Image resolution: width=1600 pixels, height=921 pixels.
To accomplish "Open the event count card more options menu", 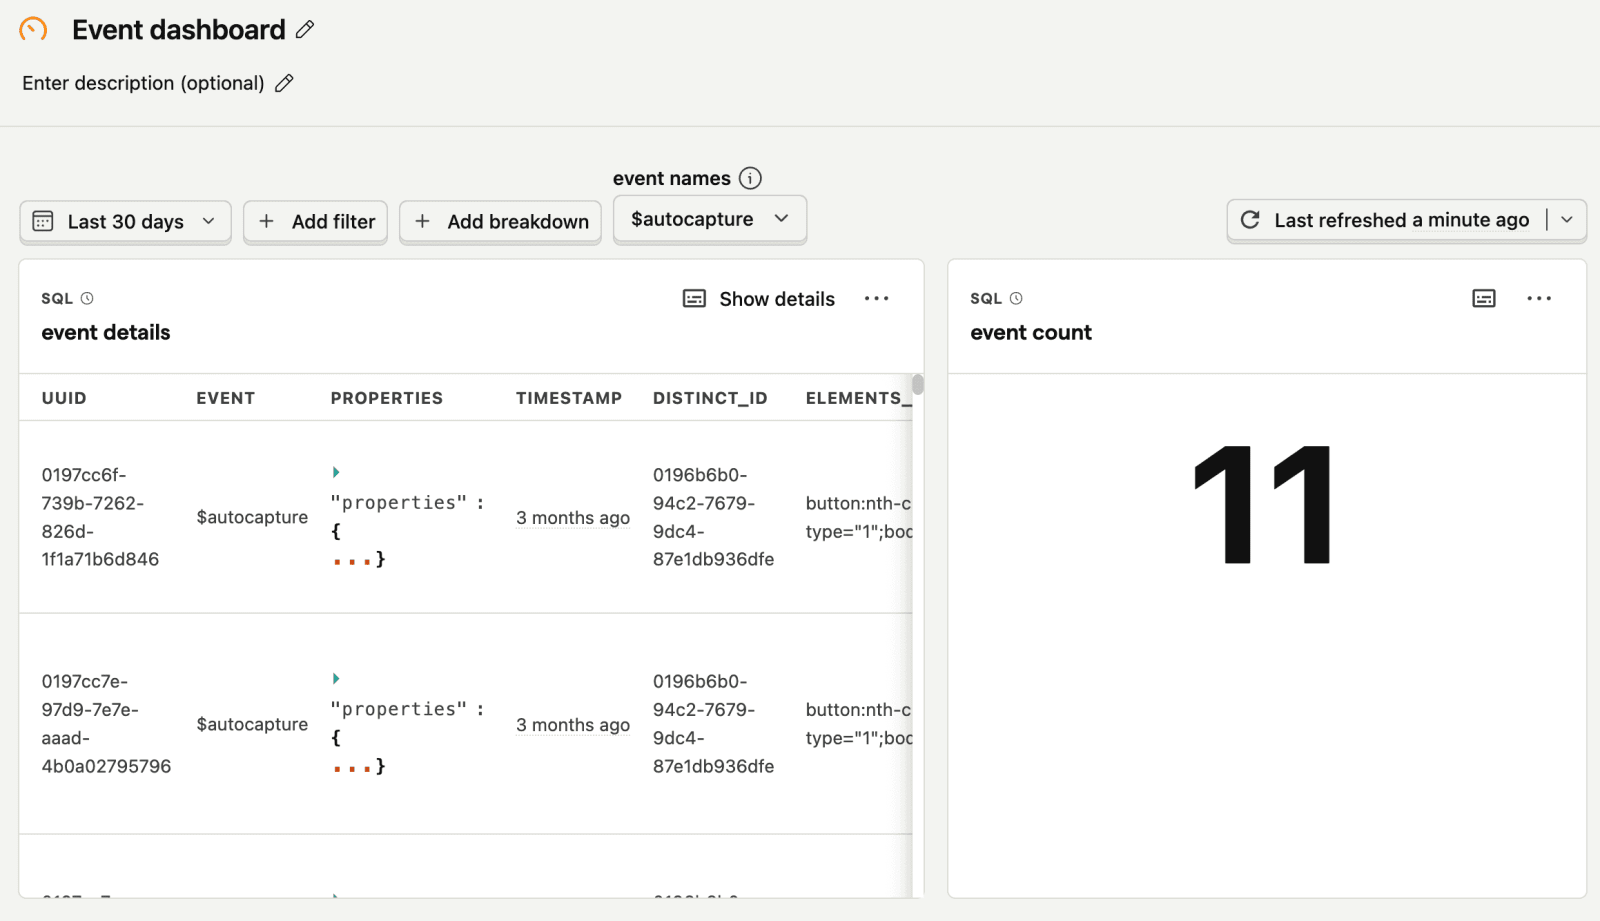I will [x=1539, y=298].
